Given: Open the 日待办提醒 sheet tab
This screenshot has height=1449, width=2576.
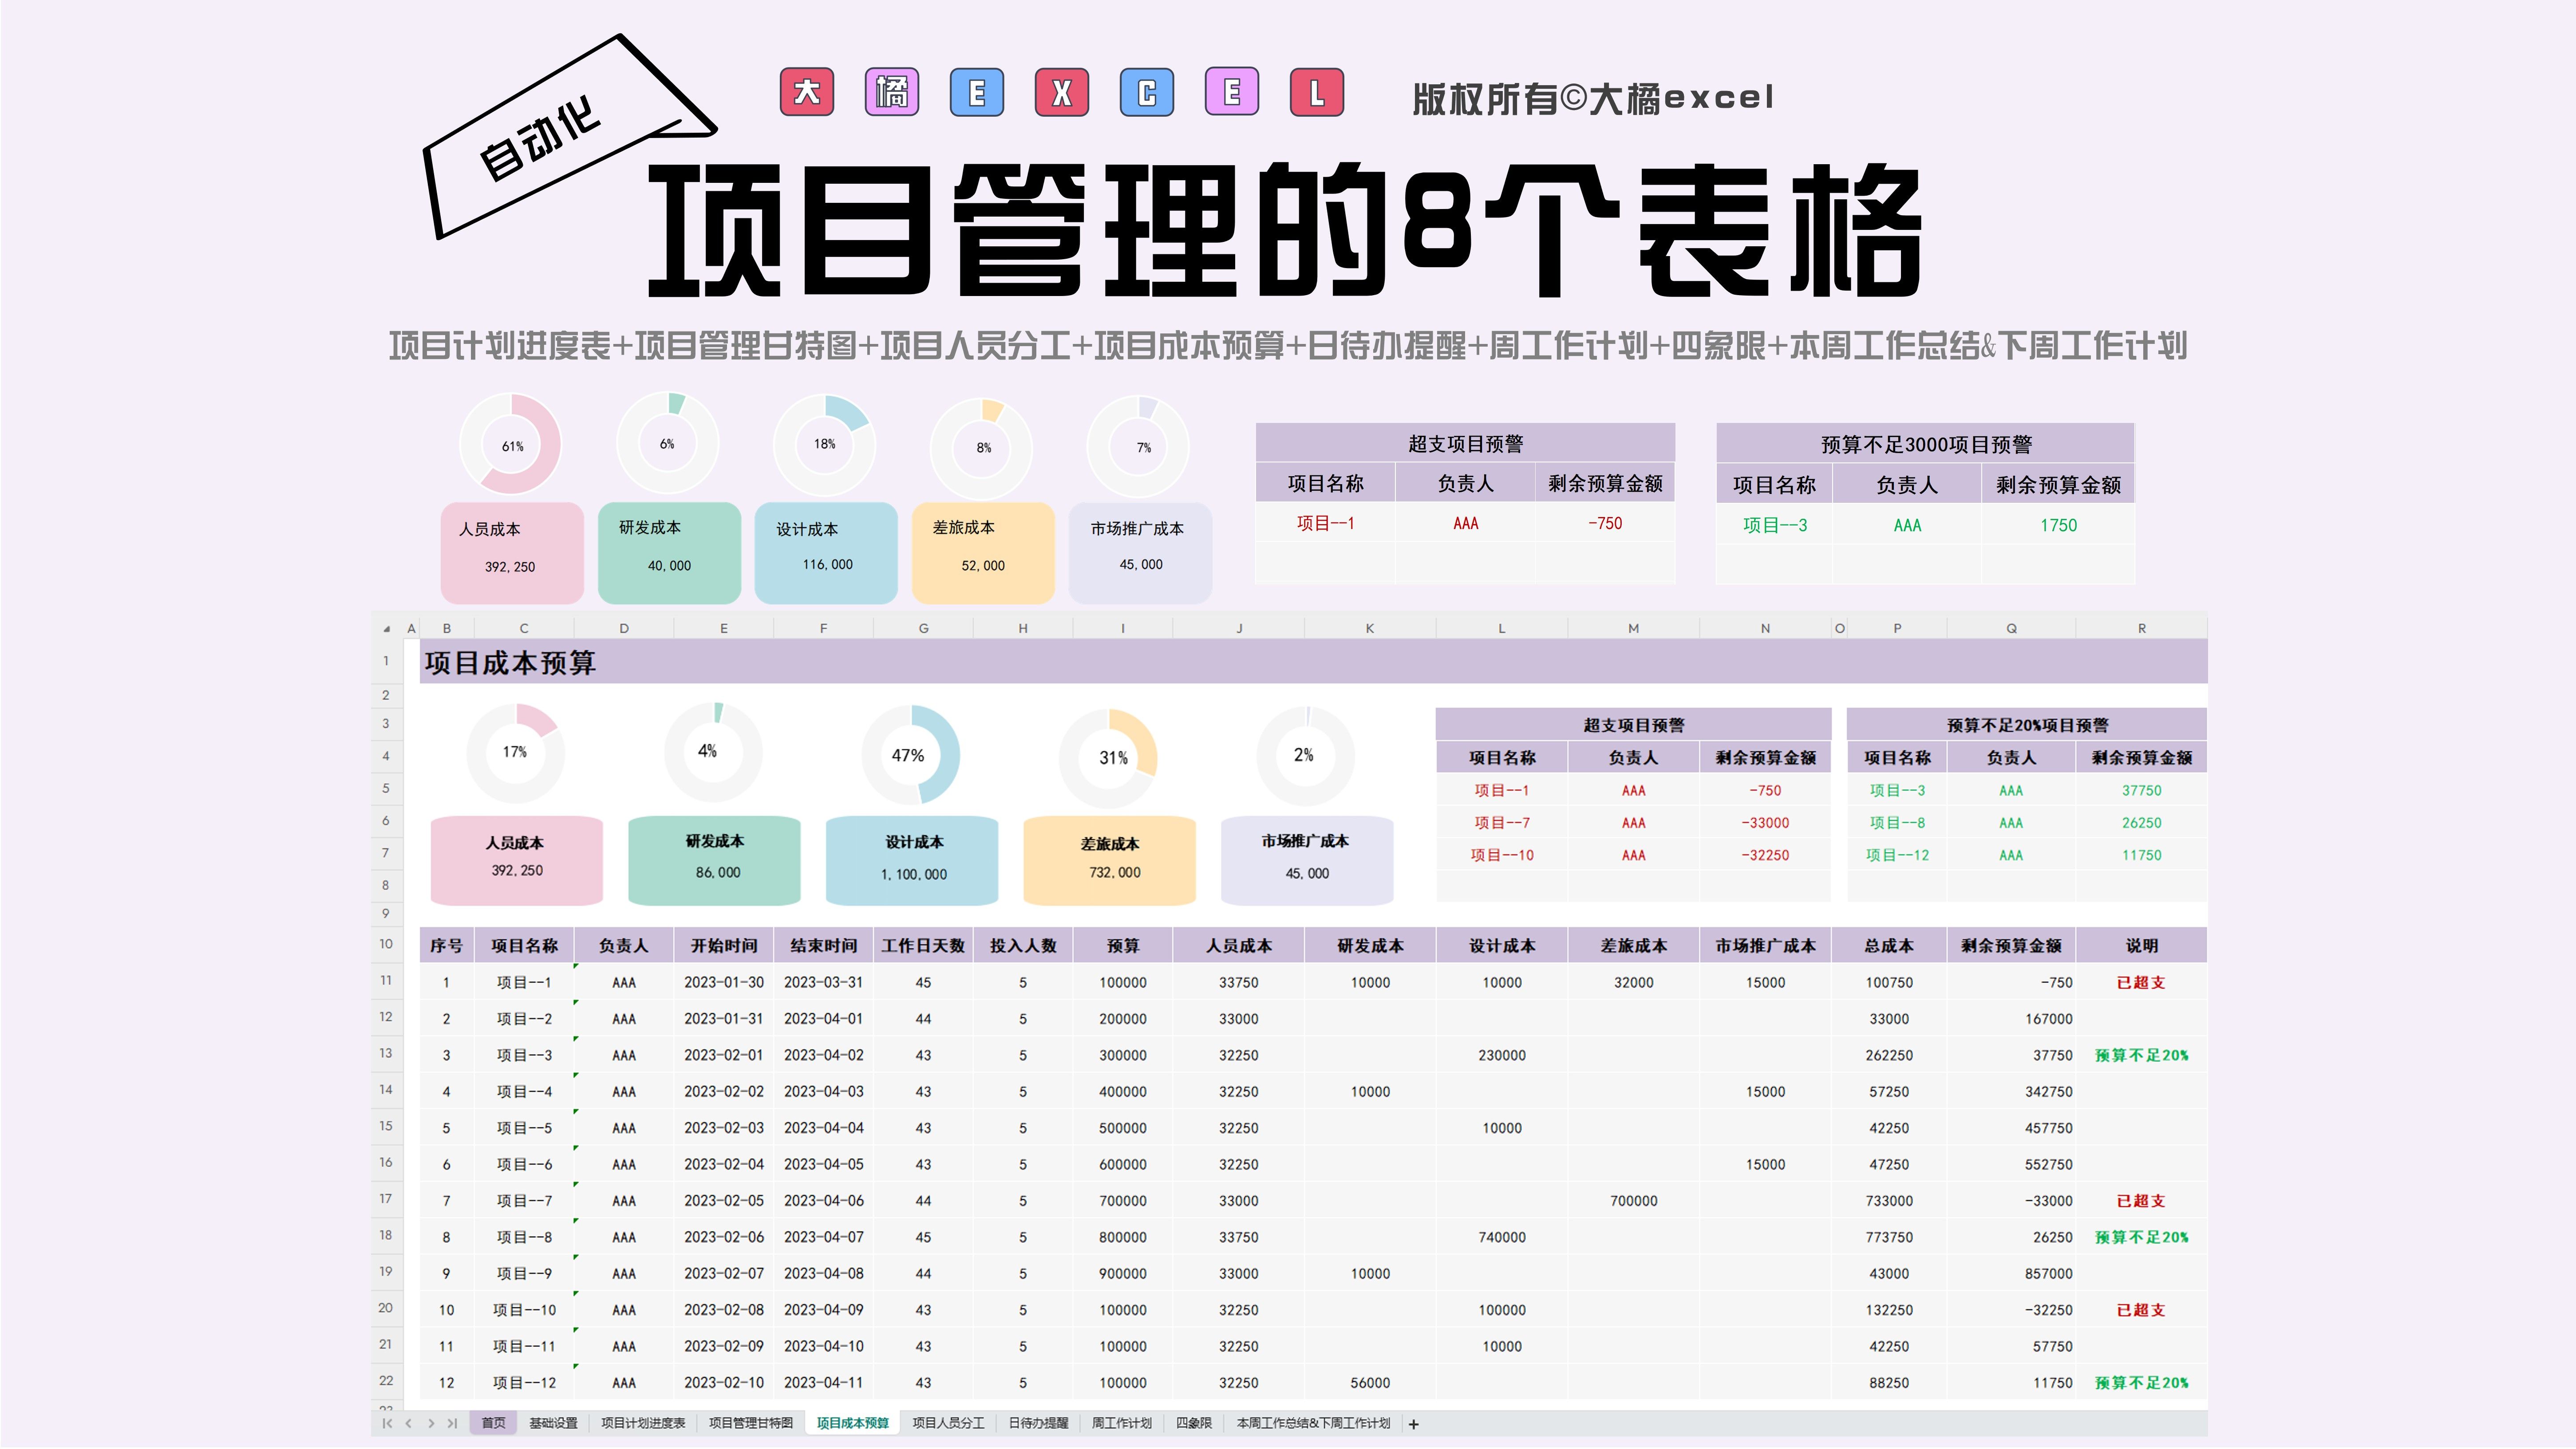Looking at the screenshot, I should click(x=1038, y=1423).
